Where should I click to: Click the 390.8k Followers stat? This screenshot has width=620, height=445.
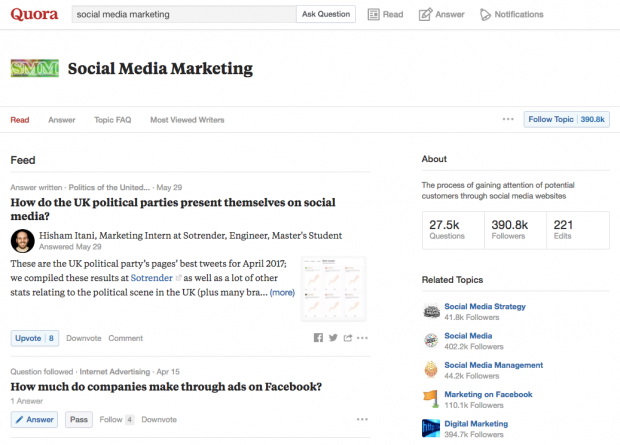(x=515, y=230)
